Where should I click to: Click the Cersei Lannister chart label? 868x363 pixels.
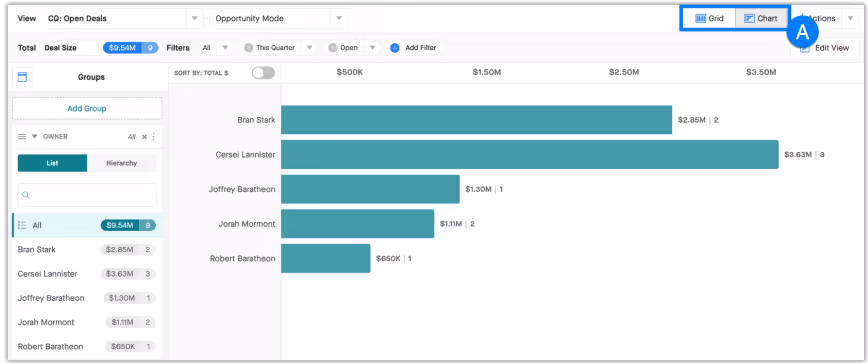click(245, 155)
